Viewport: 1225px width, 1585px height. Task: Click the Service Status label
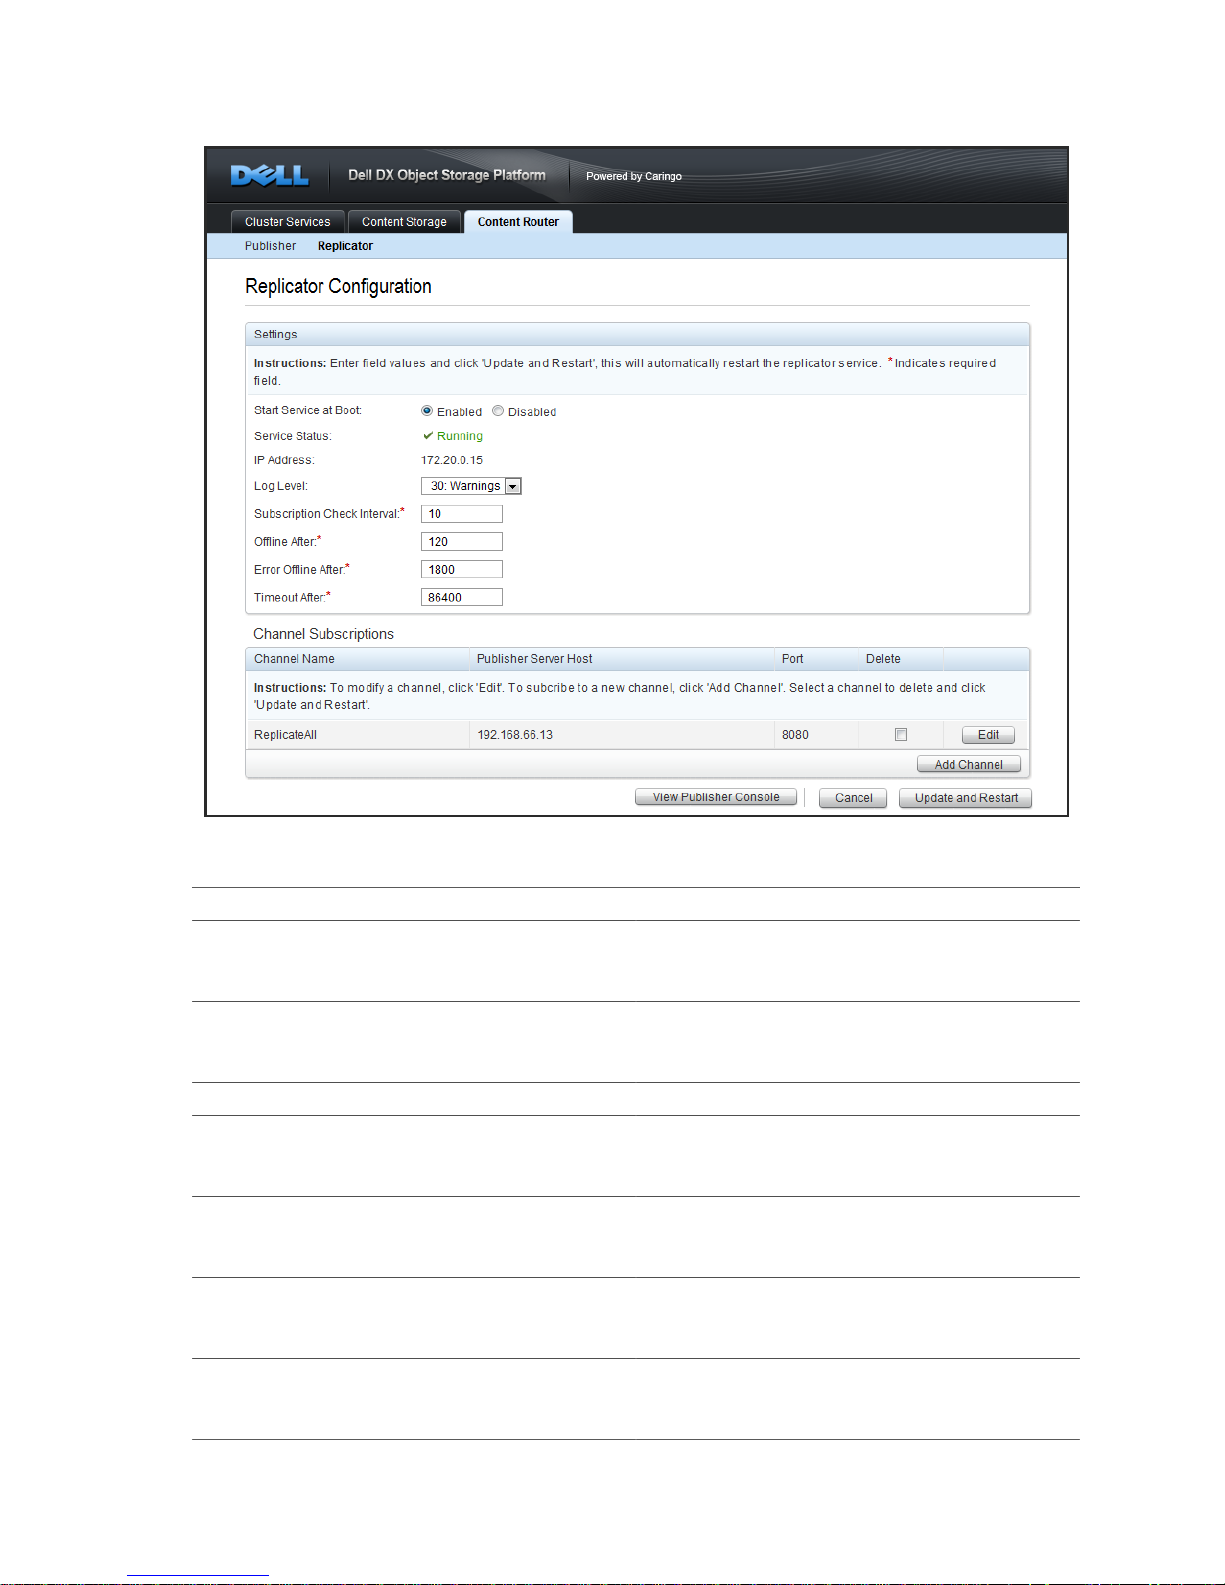(x=293, y=436)
